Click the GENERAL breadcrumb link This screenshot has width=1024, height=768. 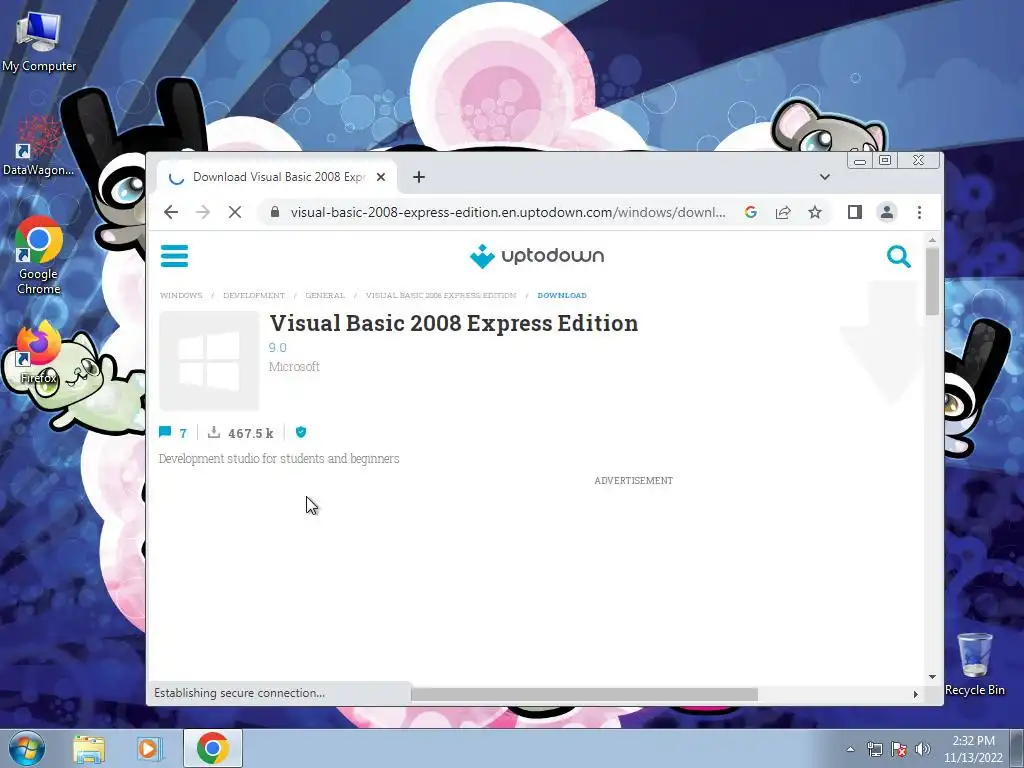pos(325,295)
